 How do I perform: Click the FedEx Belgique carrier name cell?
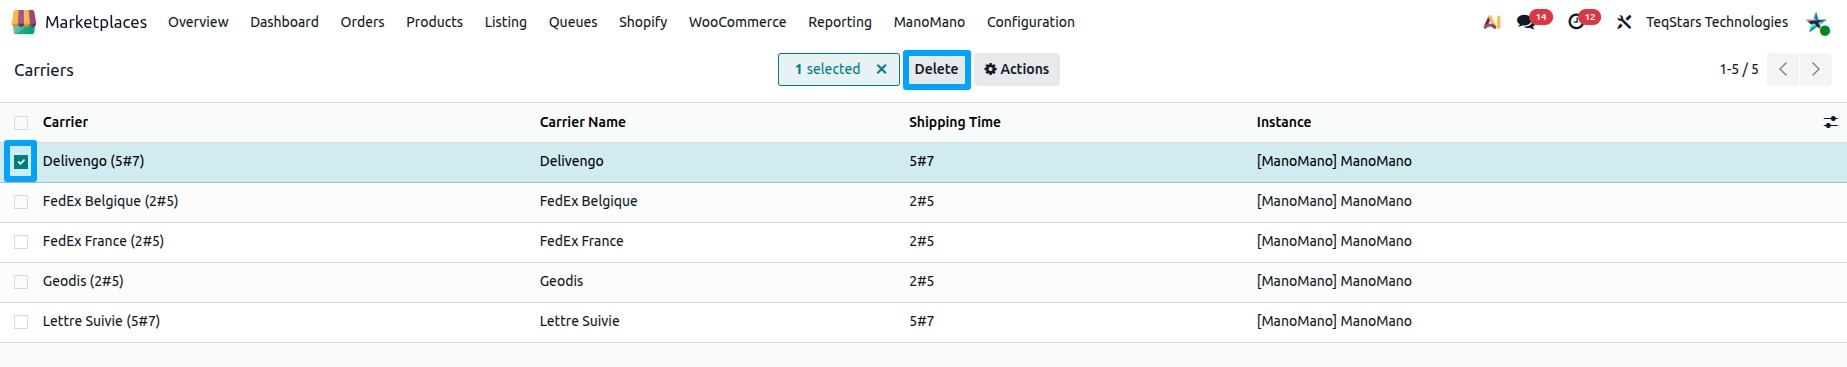tap(588, 201)
